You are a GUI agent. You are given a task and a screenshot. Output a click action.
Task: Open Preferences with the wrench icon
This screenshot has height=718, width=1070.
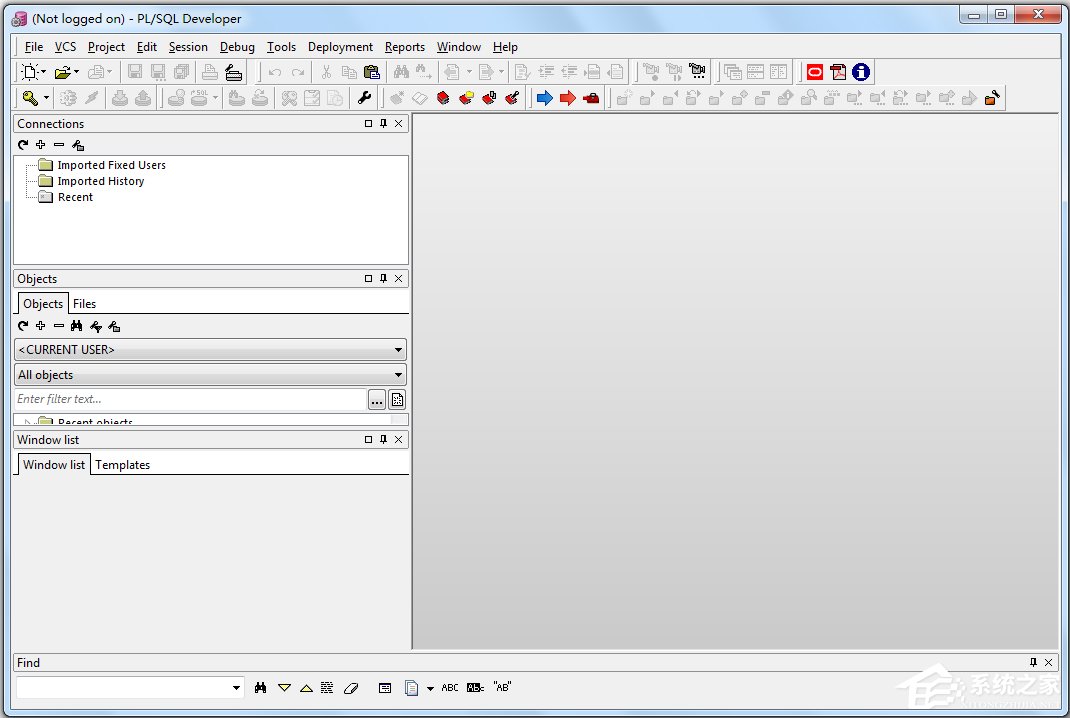pyautogui.click(x=364, y=98)
